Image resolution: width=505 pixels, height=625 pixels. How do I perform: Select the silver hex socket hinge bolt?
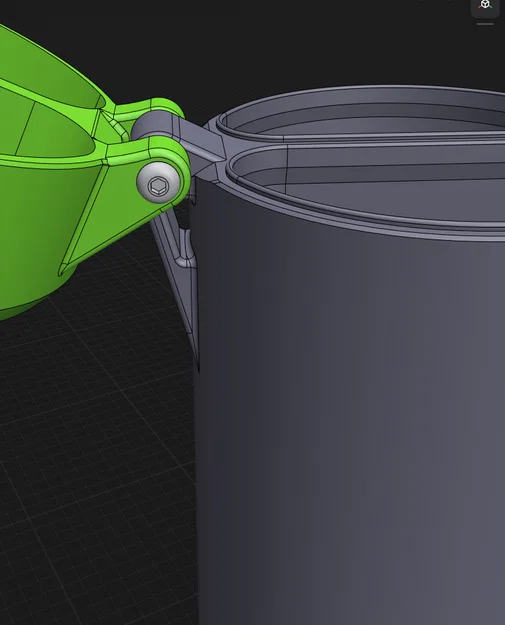[158, 183]
